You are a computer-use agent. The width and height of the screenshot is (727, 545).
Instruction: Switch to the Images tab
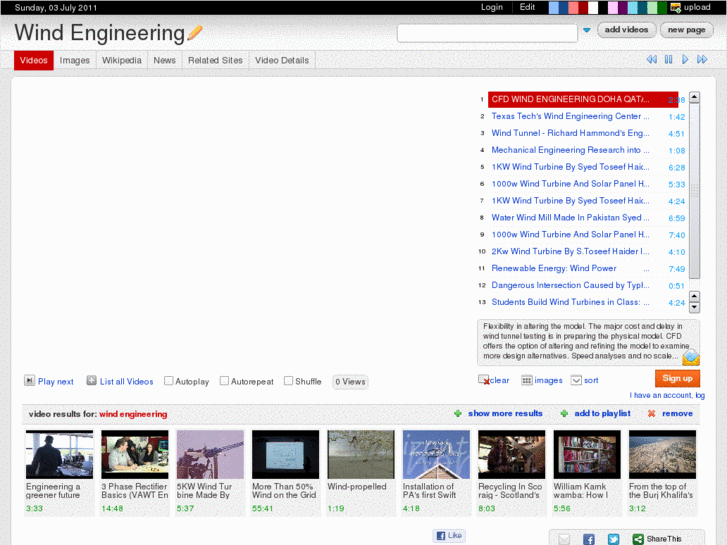coord(75,60)
